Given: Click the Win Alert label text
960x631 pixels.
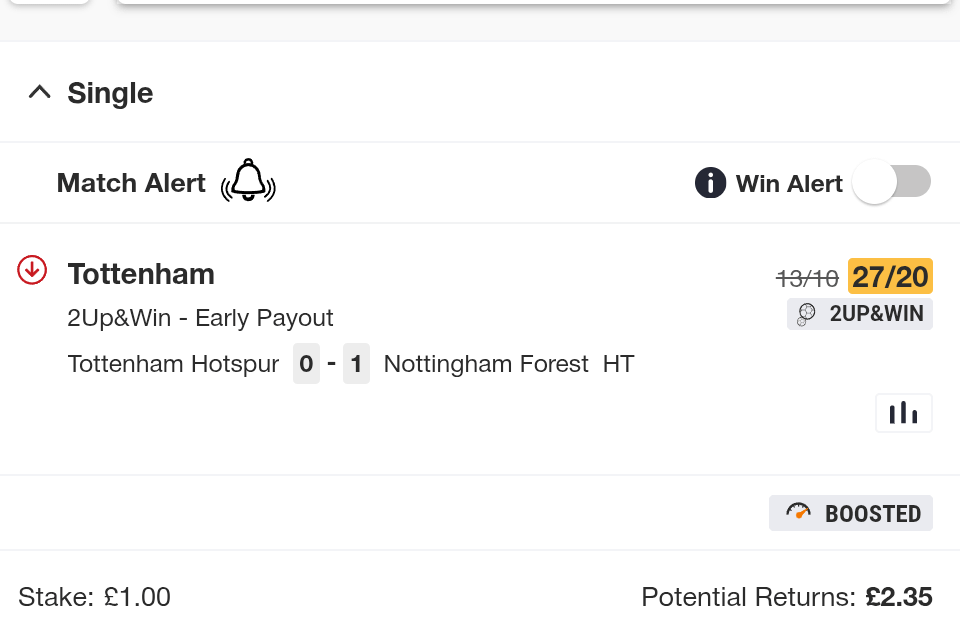Looking at the screenshot, I should (x=789, y=183).
